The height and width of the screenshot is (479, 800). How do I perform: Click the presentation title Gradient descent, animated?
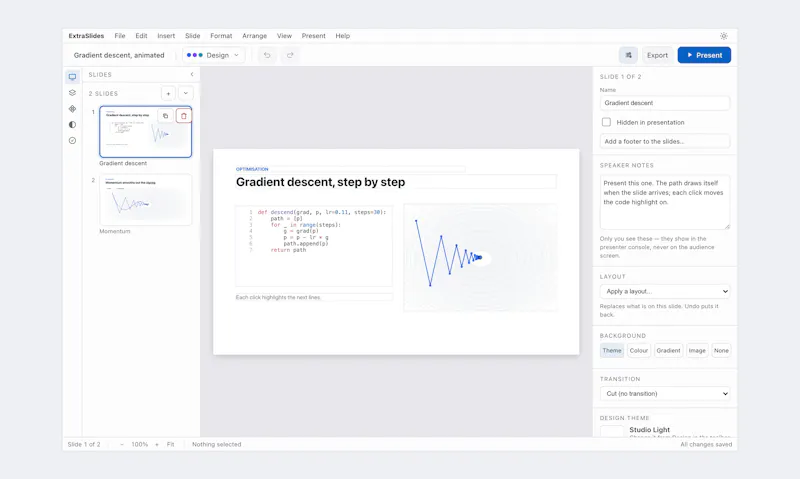(x=119, y=55)
